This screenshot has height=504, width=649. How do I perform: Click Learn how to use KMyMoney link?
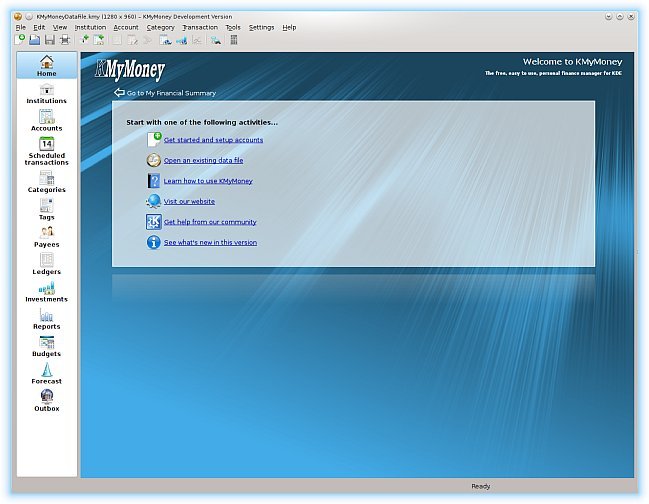[x=208, y=181]
